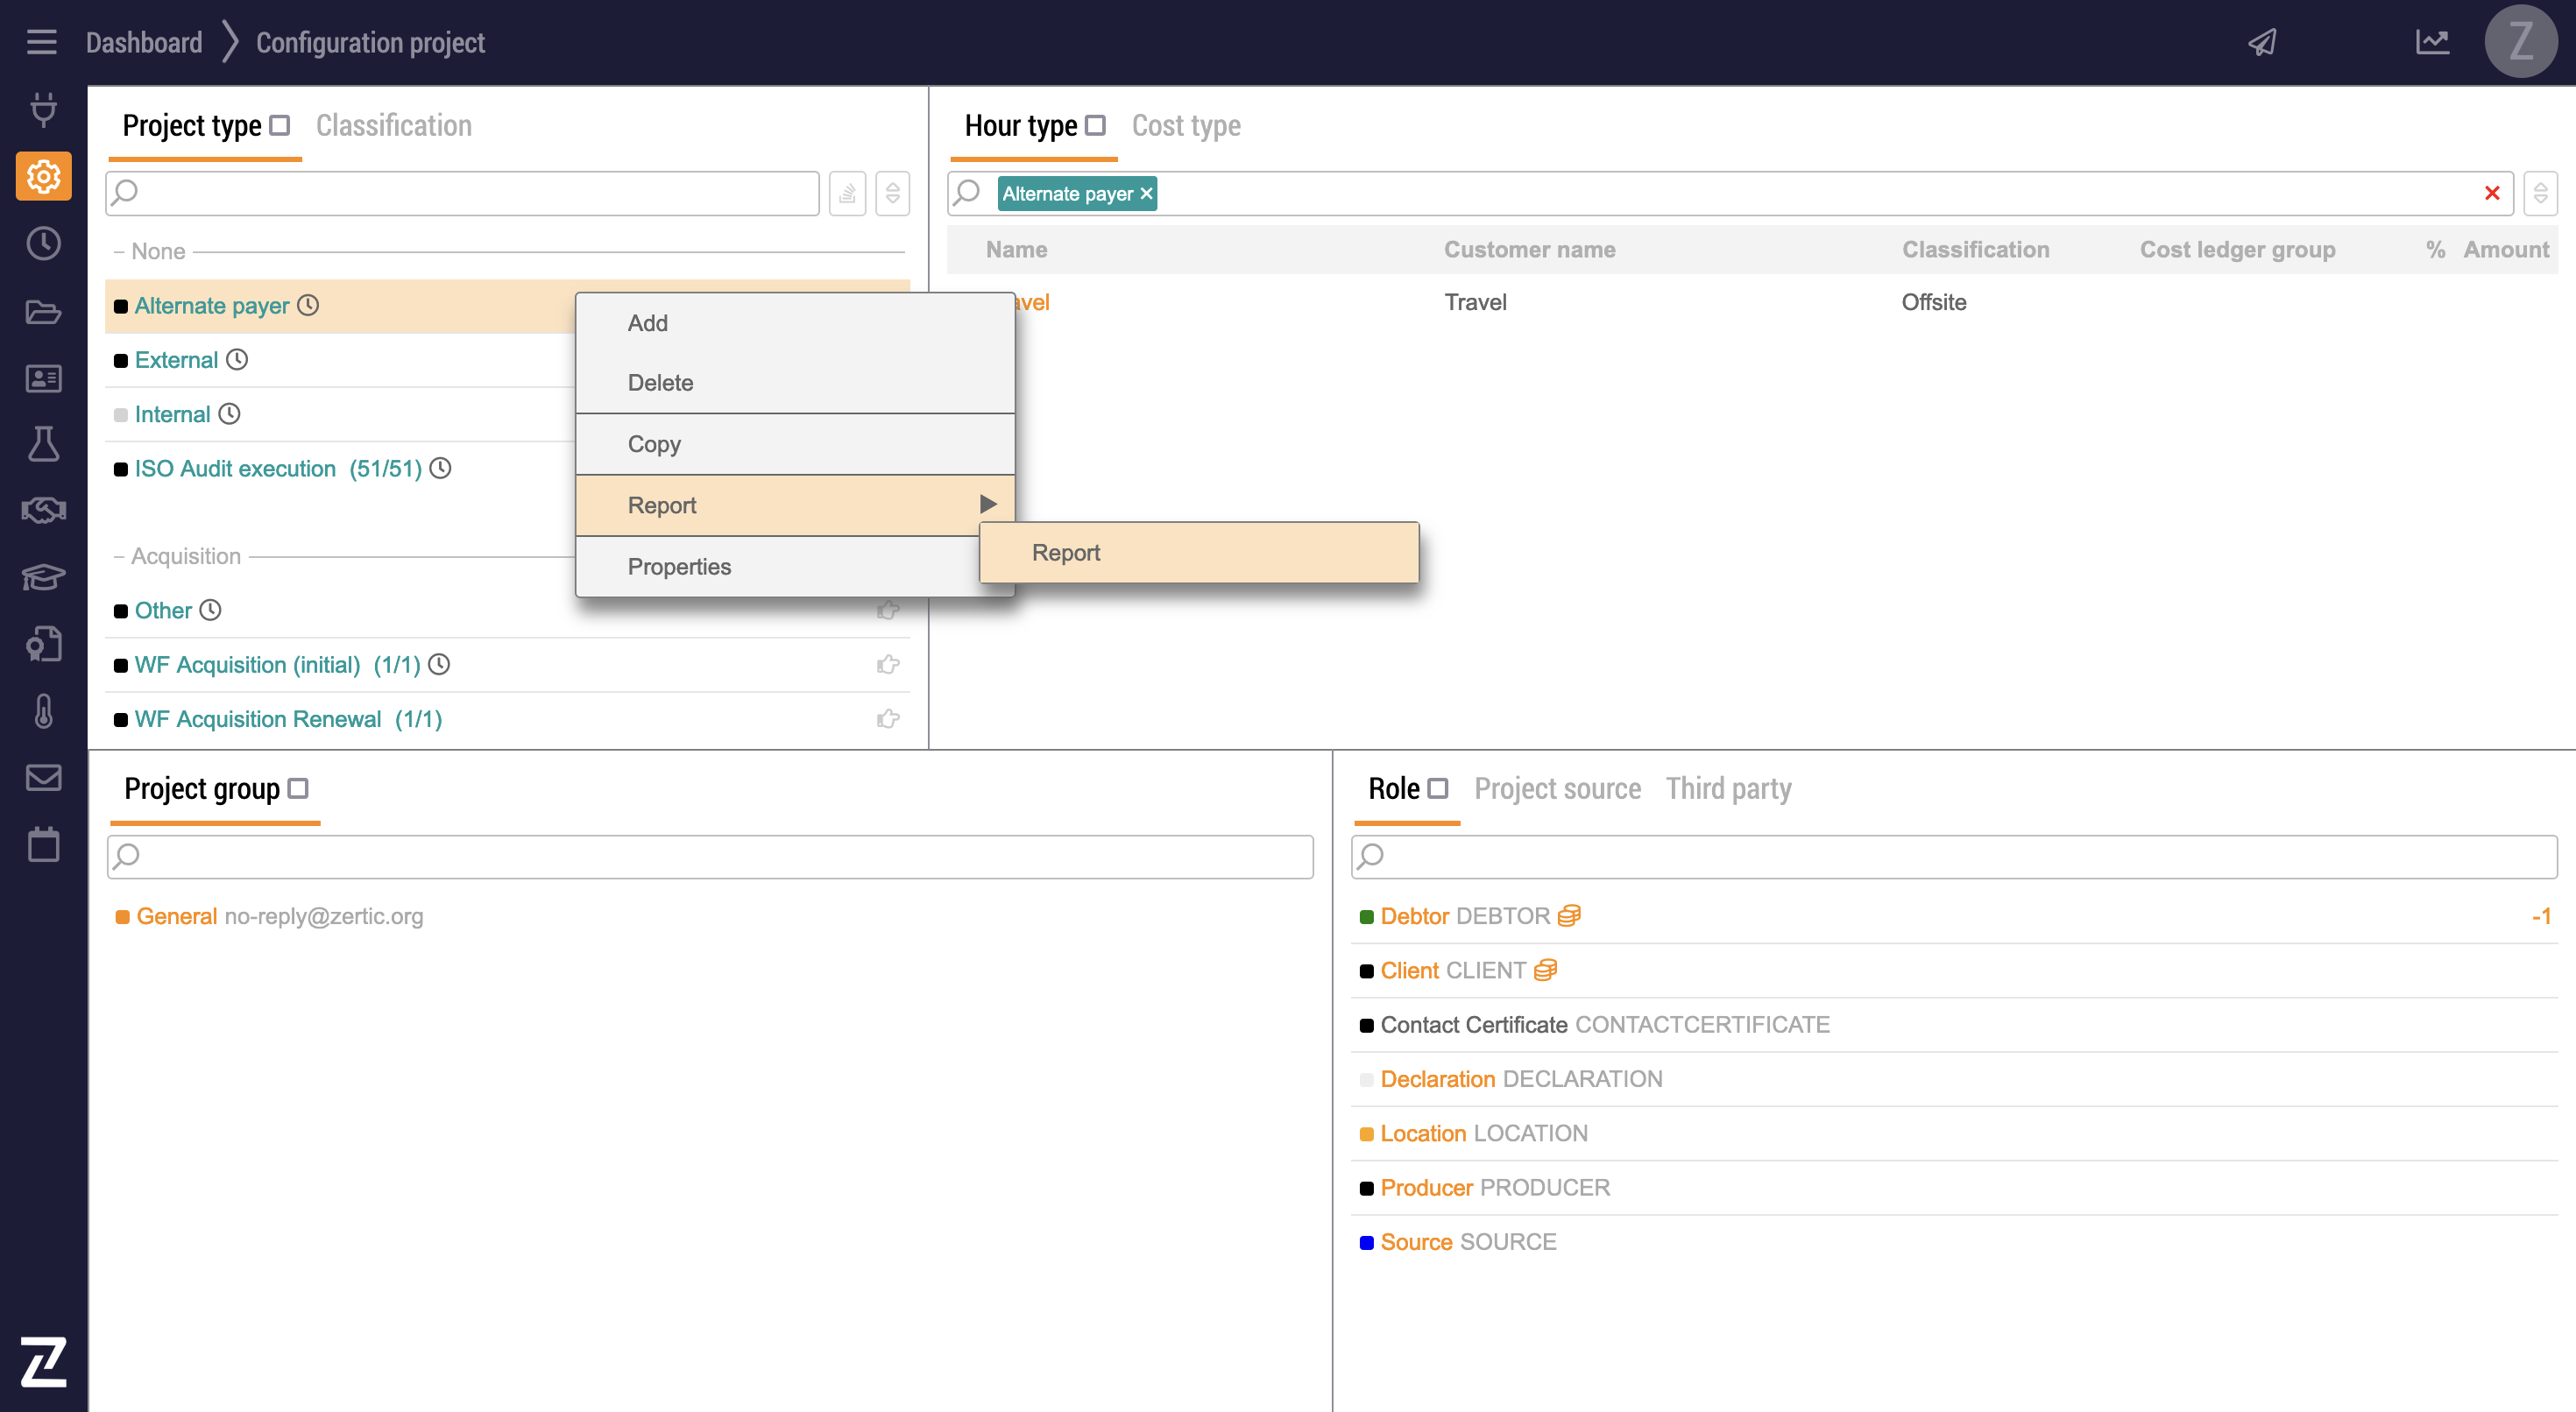The image size is (2576, 1412).
Task: Click the paper plane send icon
Action: (2262, 42)
